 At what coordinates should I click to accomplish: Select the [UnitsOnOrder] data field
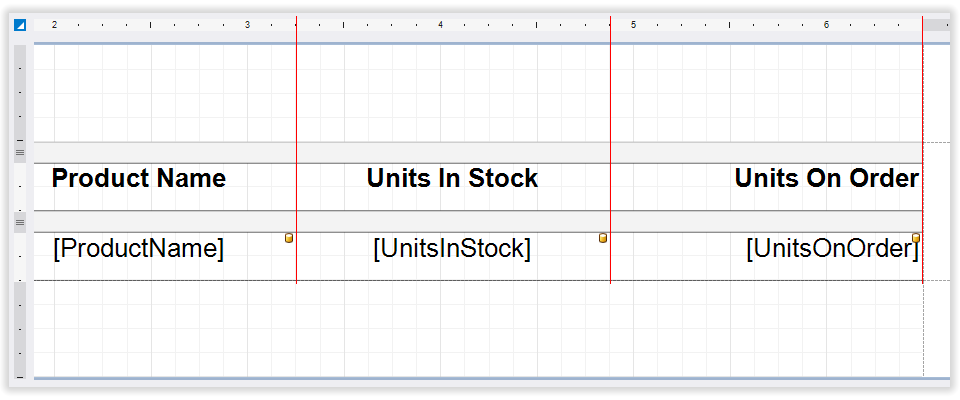point(831,249)
